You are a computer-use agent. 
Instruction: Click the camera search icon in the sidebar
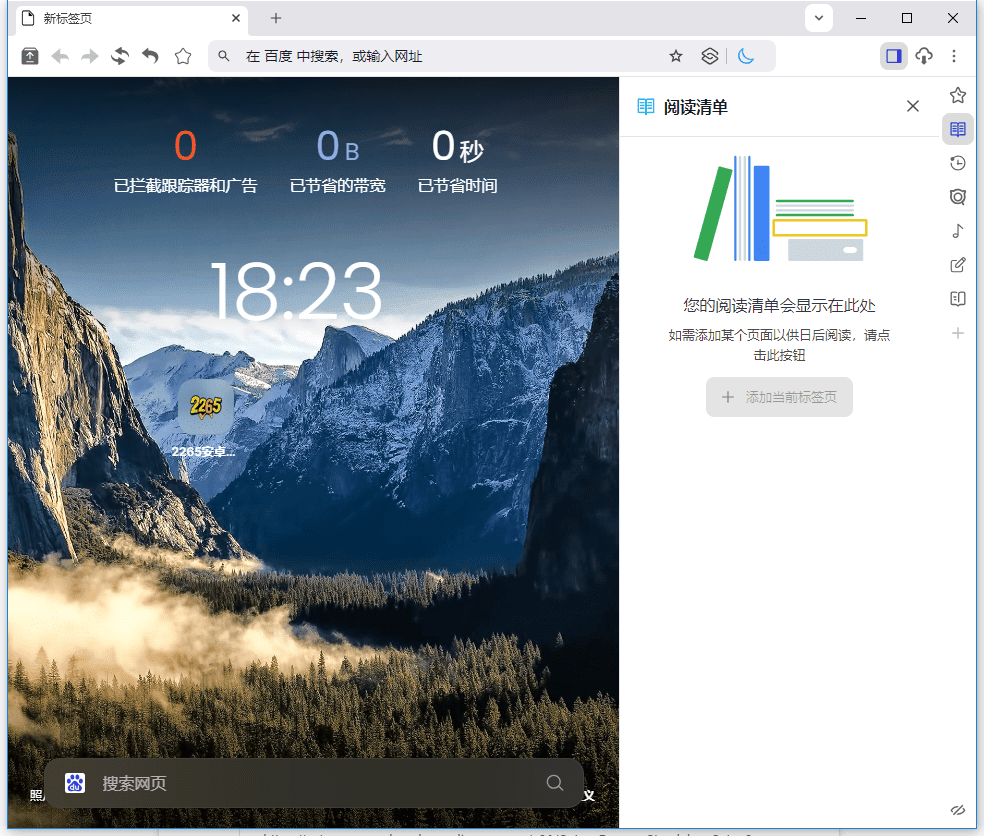pos(957,197)
